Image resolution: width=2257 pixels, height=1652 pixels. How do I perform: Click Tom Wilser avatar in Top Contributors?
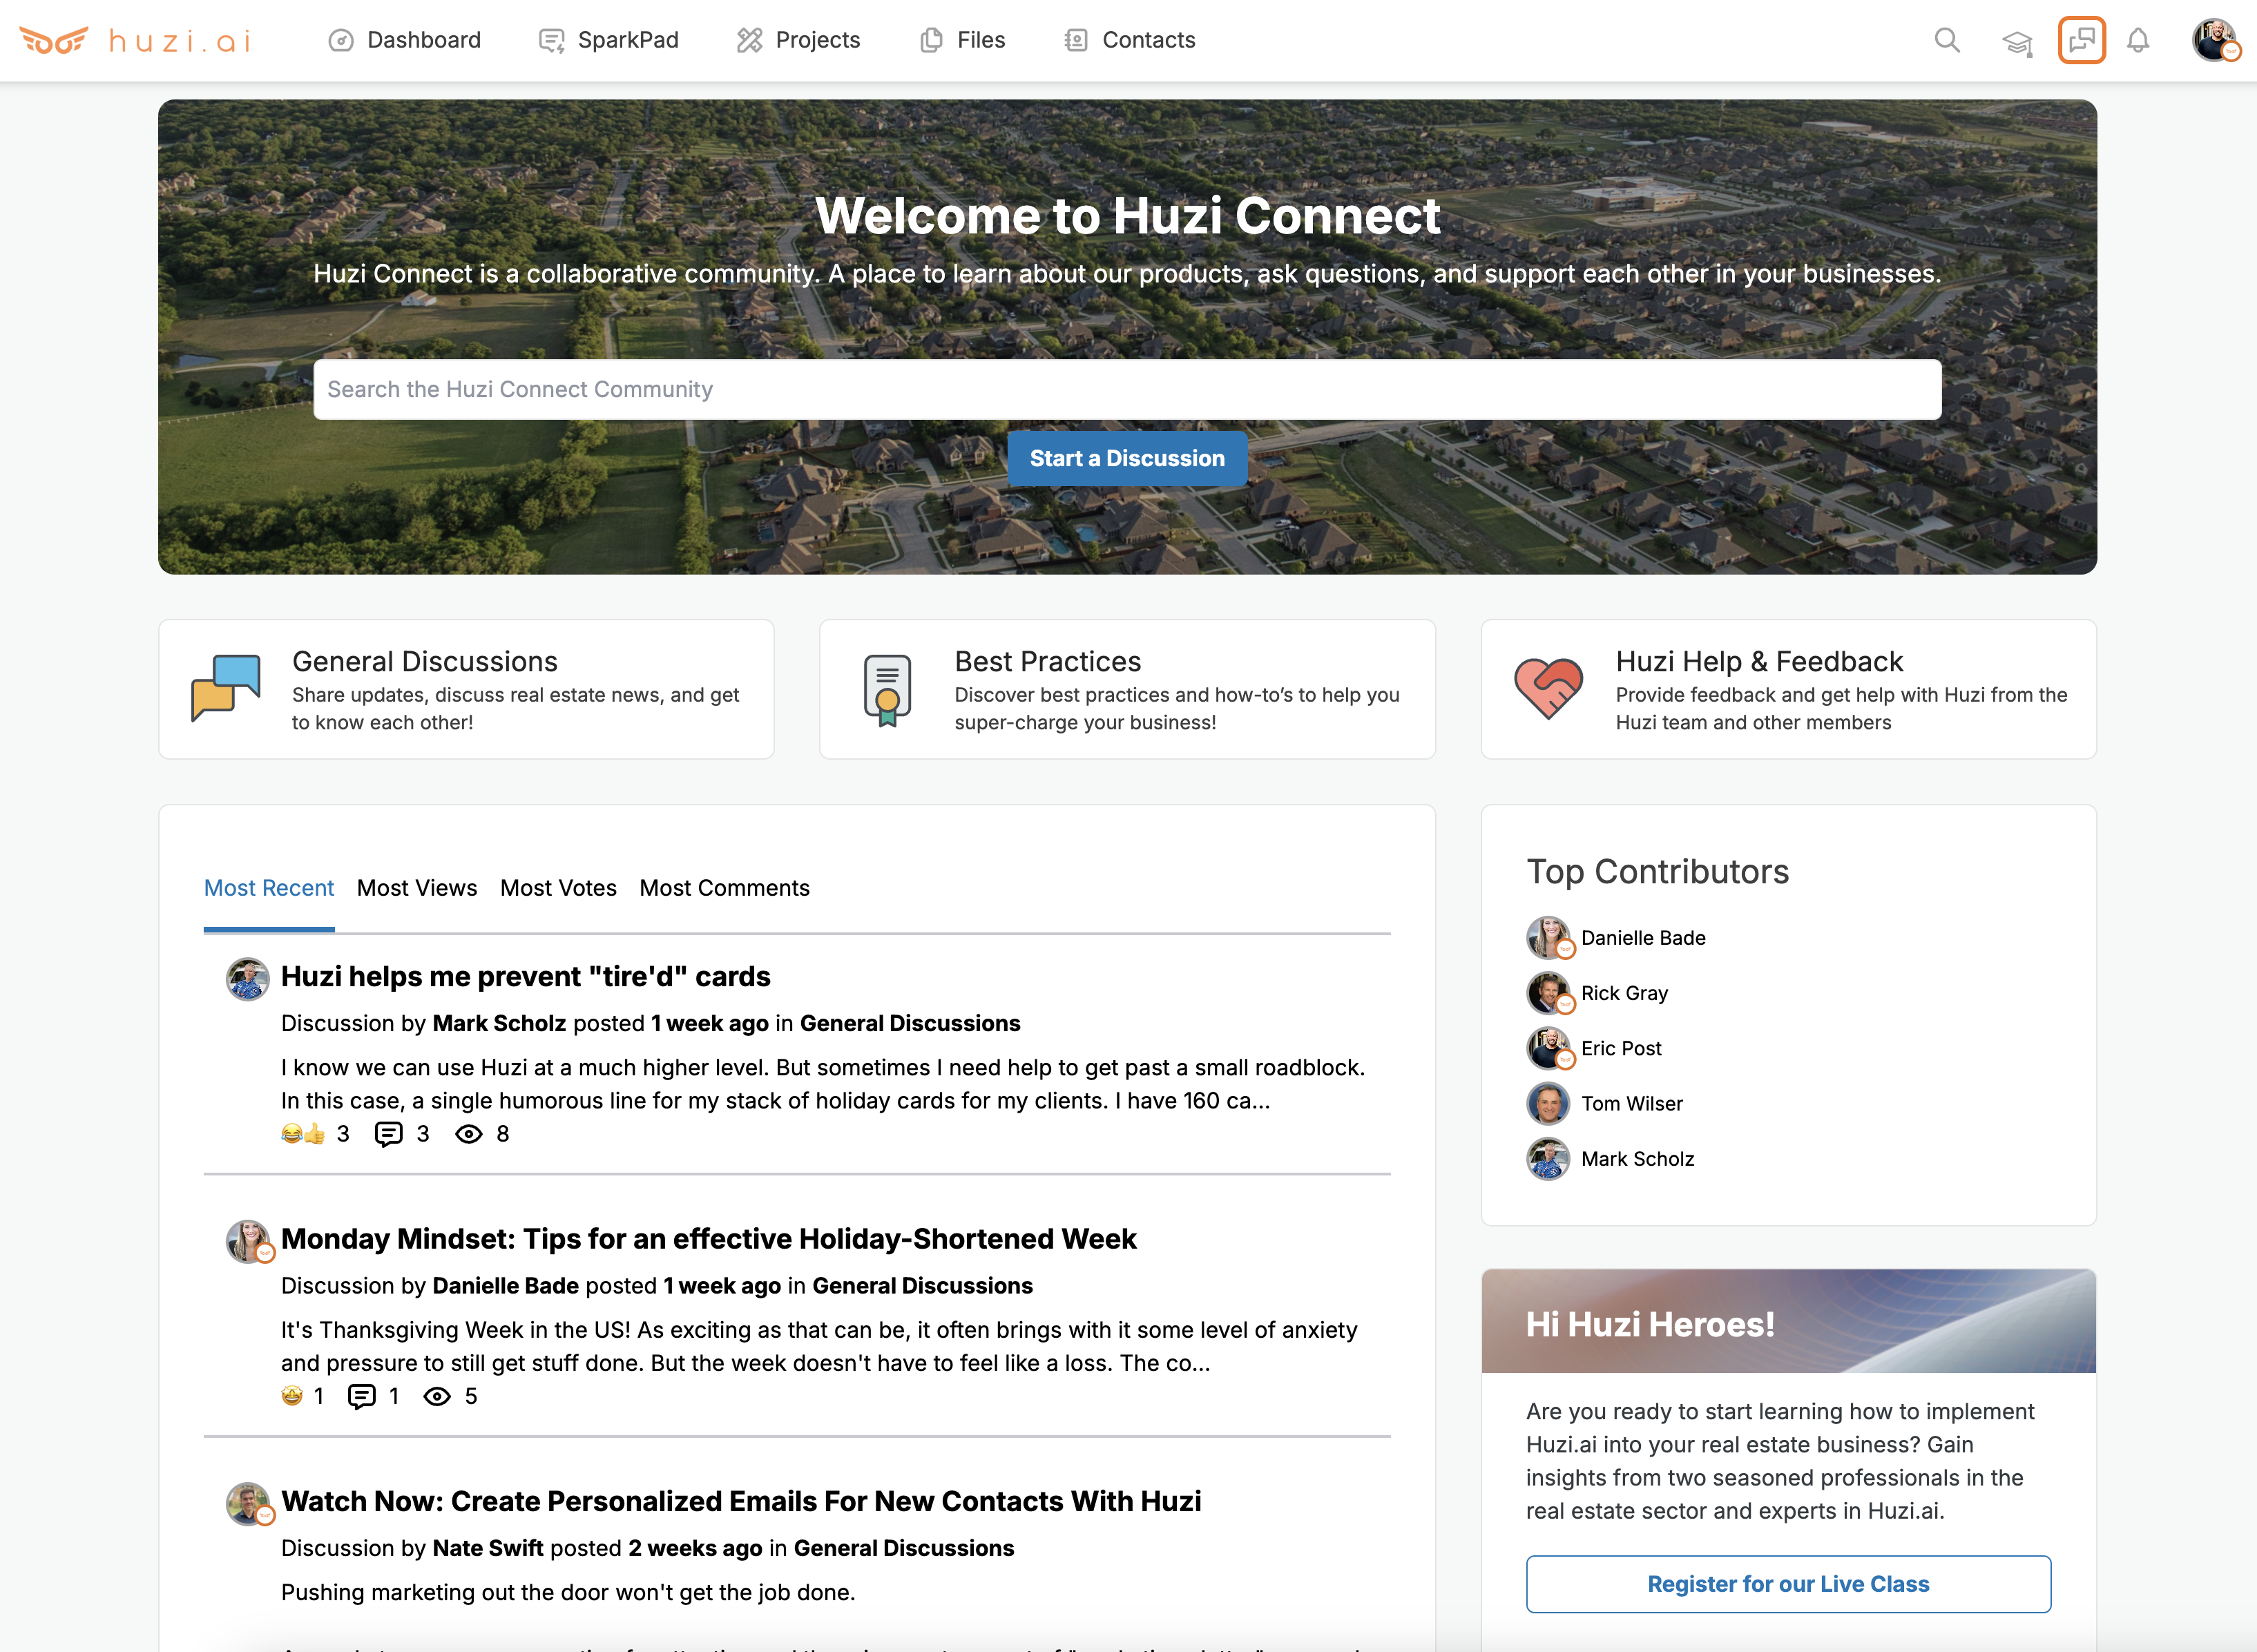(x=1548, y=1103)
